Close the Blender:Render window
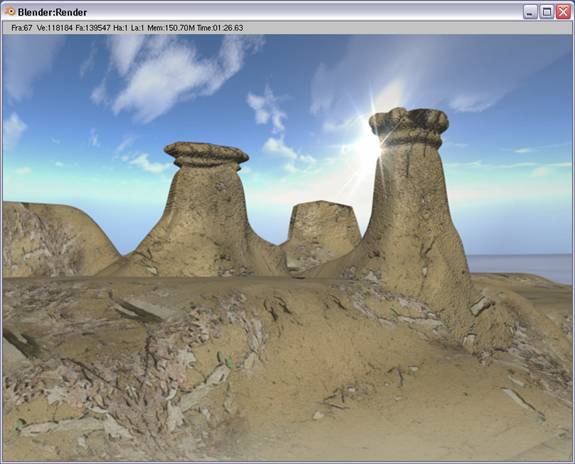 click(563, 12)
